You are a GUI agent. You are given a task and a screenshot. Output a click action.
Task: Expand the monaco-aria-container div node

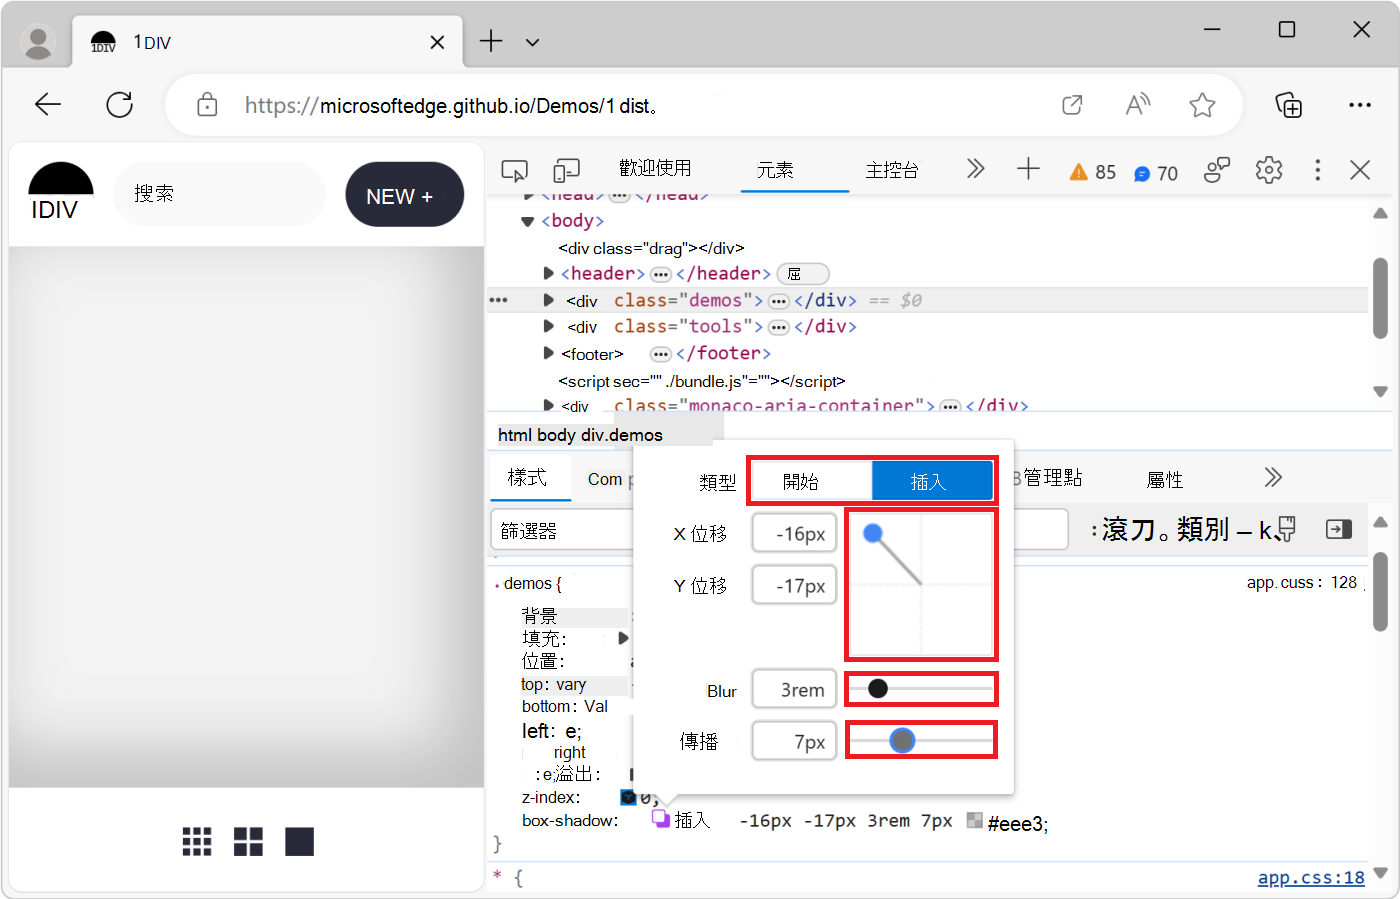[x=548, y=405]
